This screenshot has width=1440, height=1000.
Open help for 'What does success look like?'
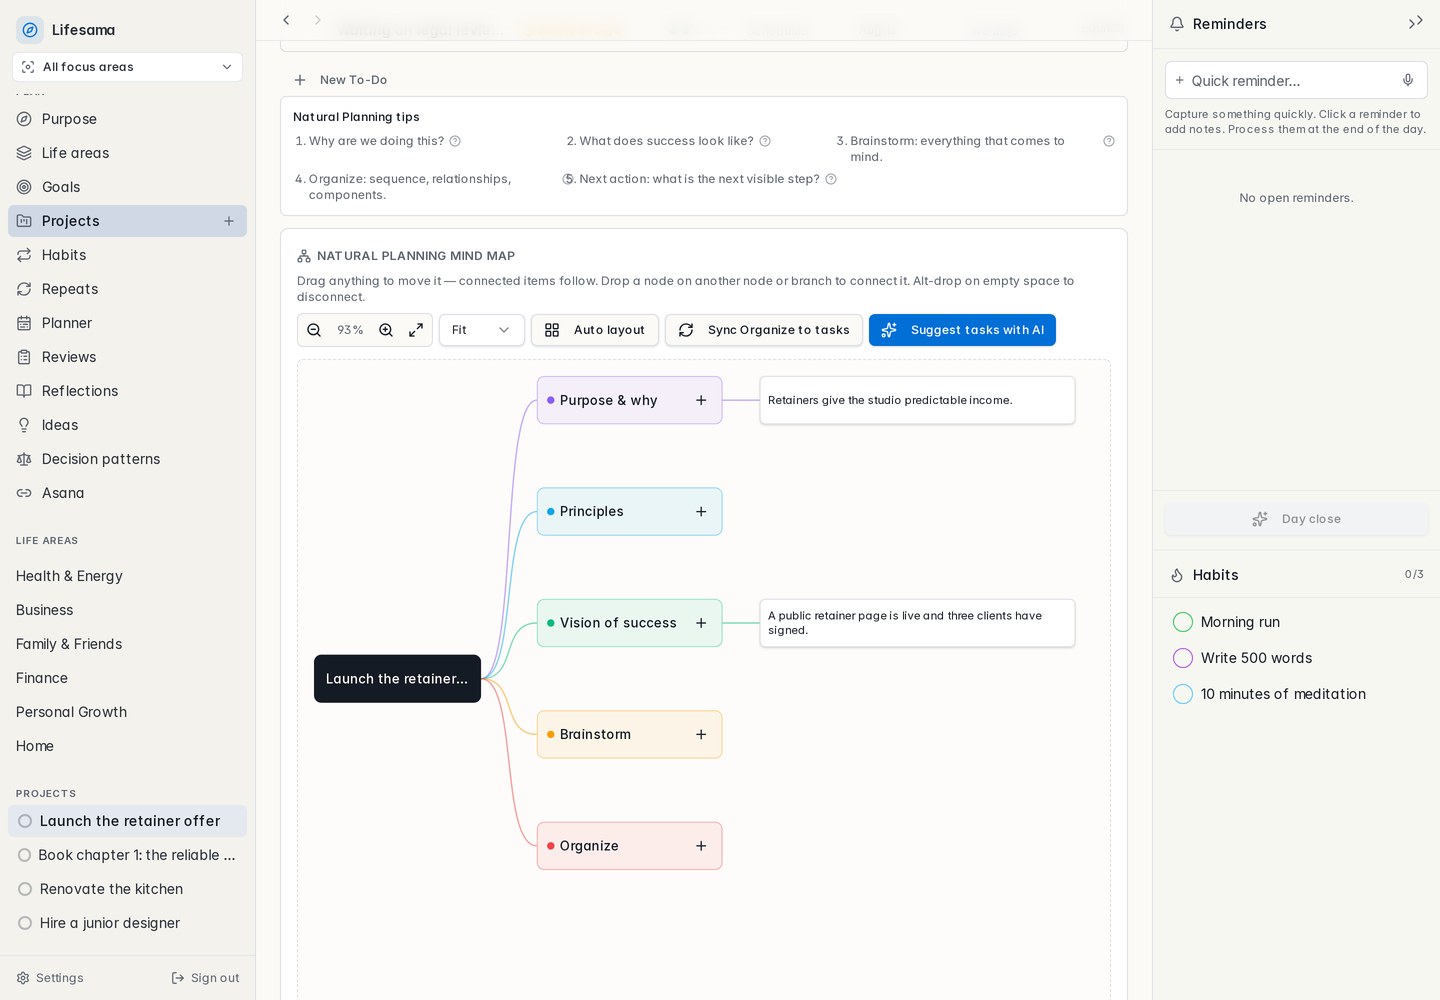click(765, 141)
